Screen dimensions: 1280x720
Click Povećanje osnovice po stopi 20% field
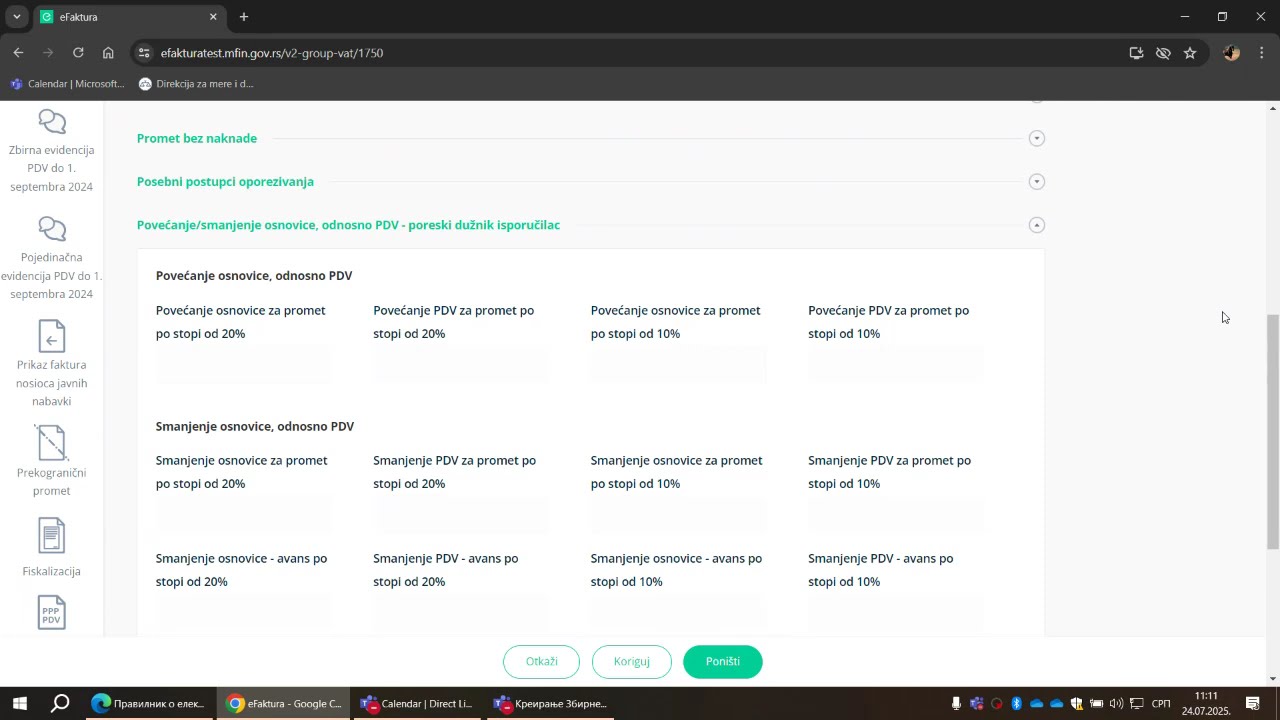243,367
